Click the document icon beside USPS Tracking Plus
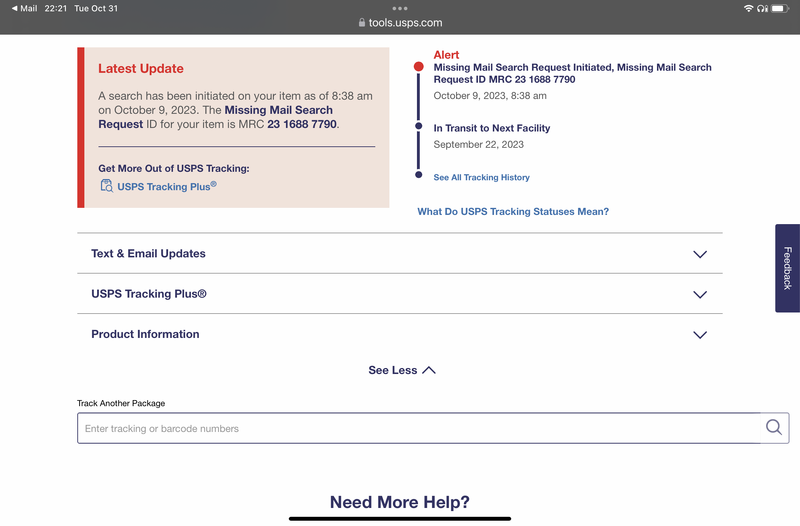 106,186
